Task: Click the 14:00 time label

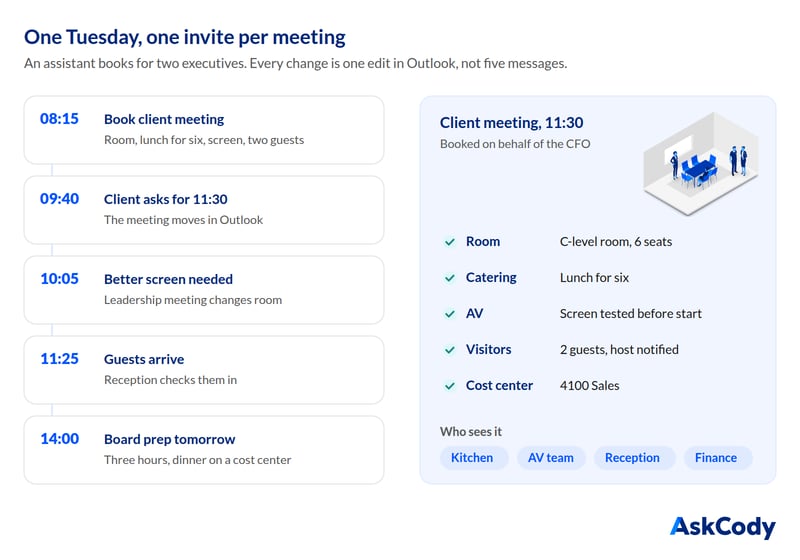Action: (x=59, y=439)
